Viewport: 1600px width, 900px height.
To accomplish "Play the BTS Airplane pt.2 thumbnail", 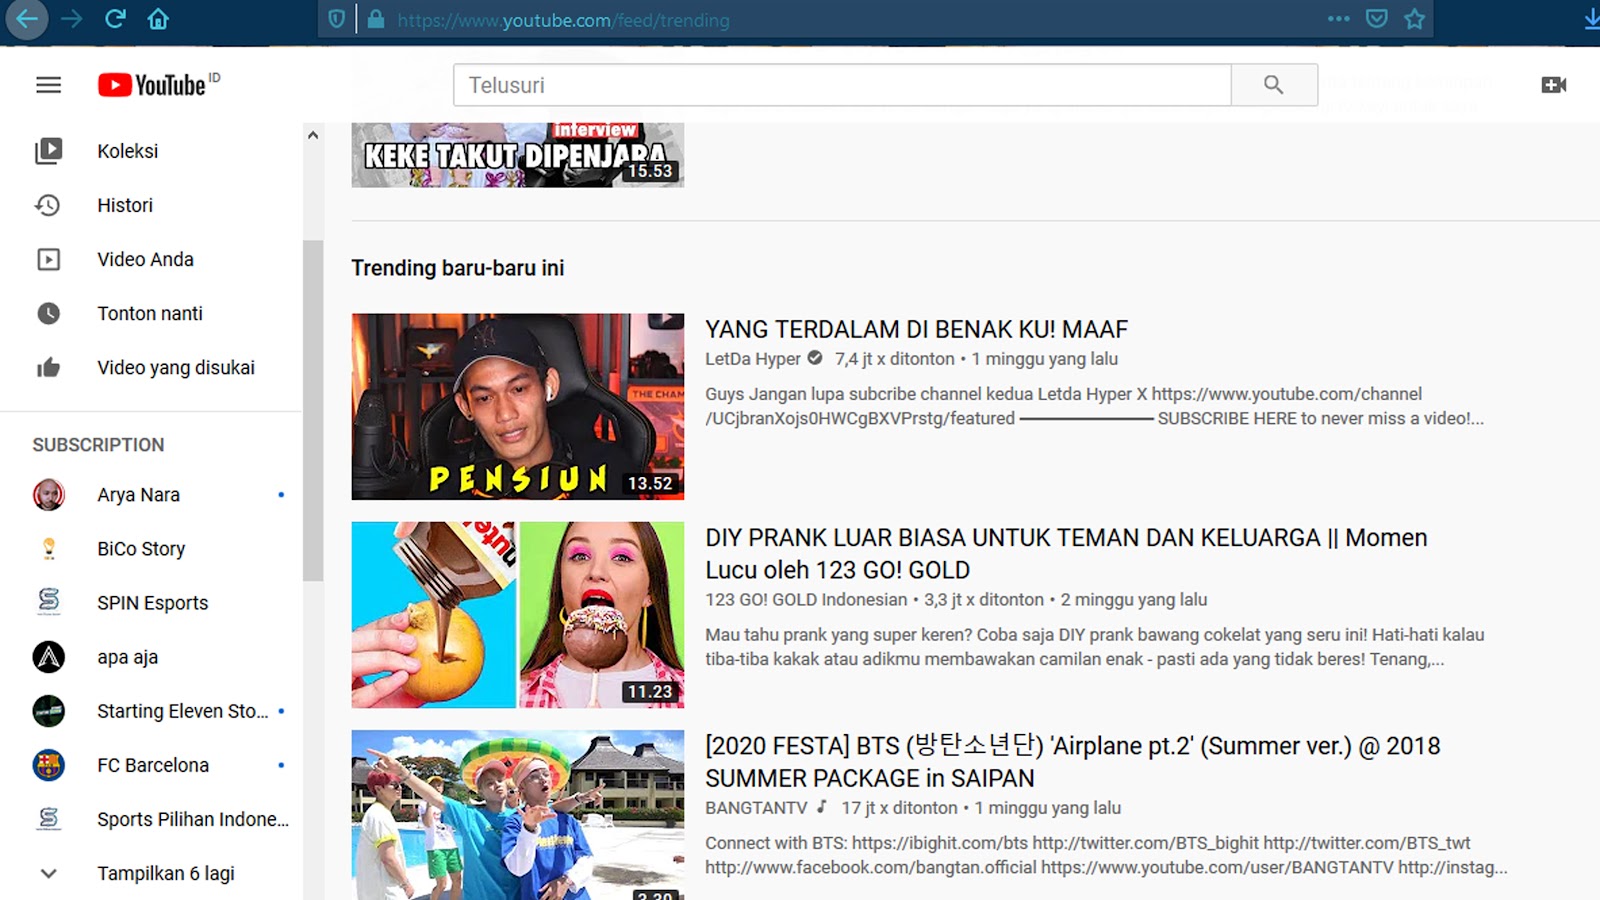I will pos(518,815).
